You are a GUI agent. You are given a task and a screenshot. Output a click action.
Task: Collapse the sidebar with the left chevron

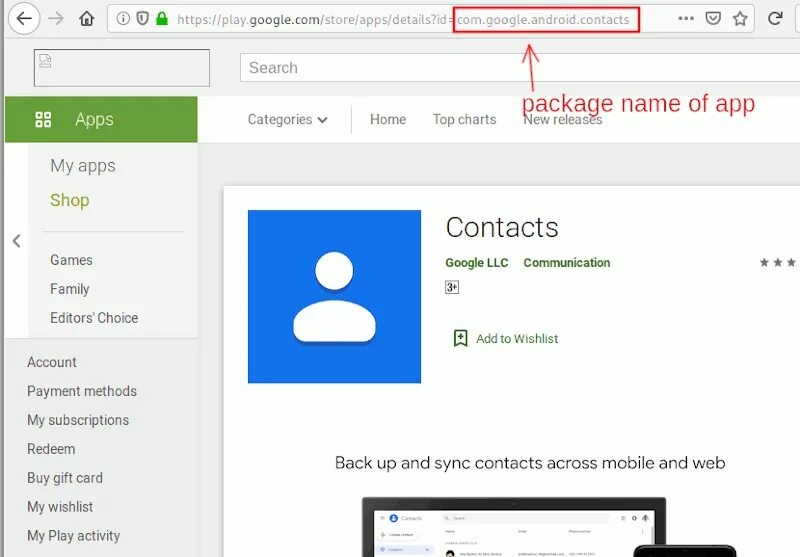point(17,241)
